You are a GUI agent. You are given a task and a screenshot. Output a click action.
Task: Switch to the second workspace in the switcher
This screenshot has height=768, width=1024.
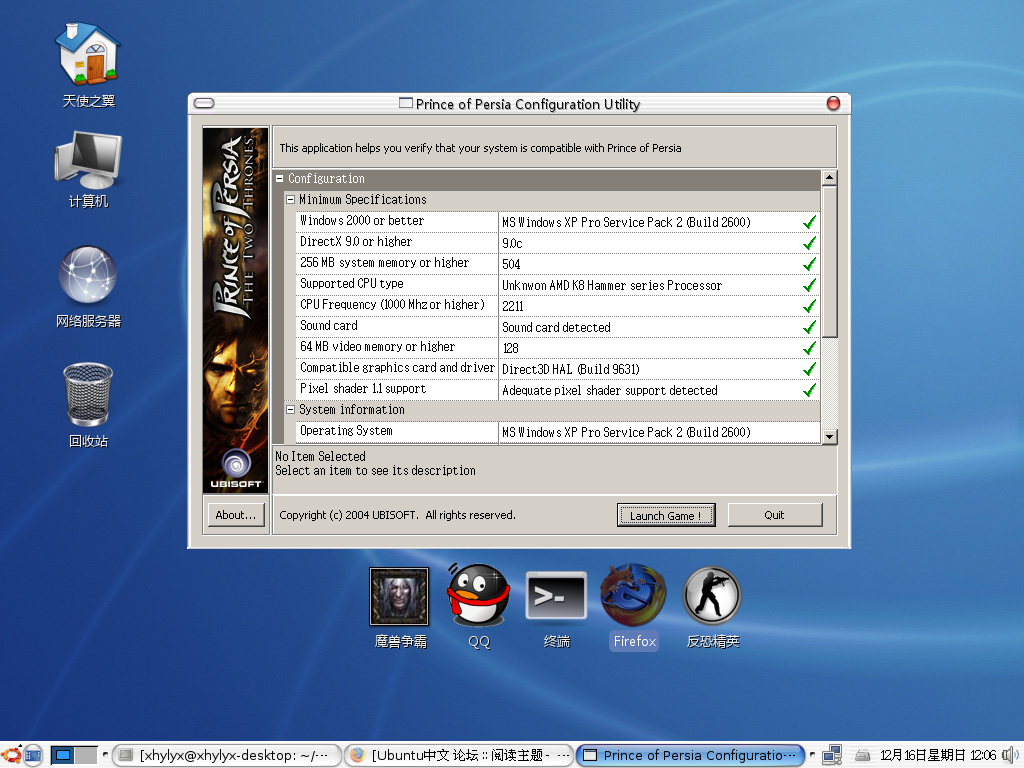coord(86,756)
